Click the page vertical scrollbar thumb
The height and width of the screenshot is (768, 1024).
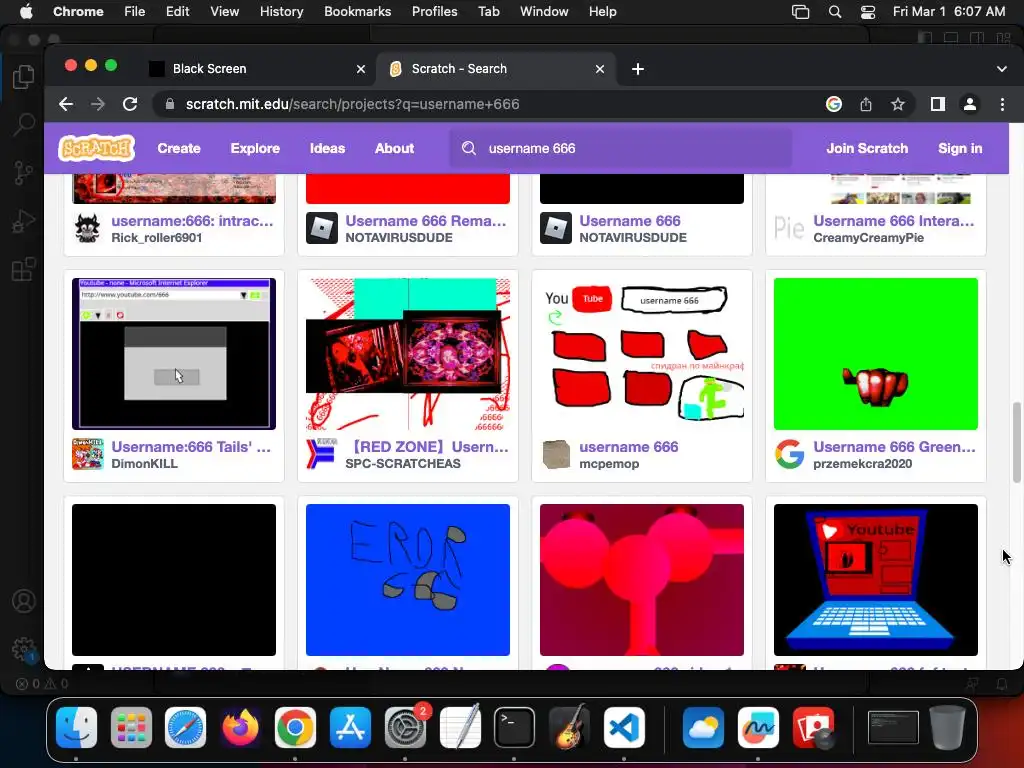point(1016,443)
